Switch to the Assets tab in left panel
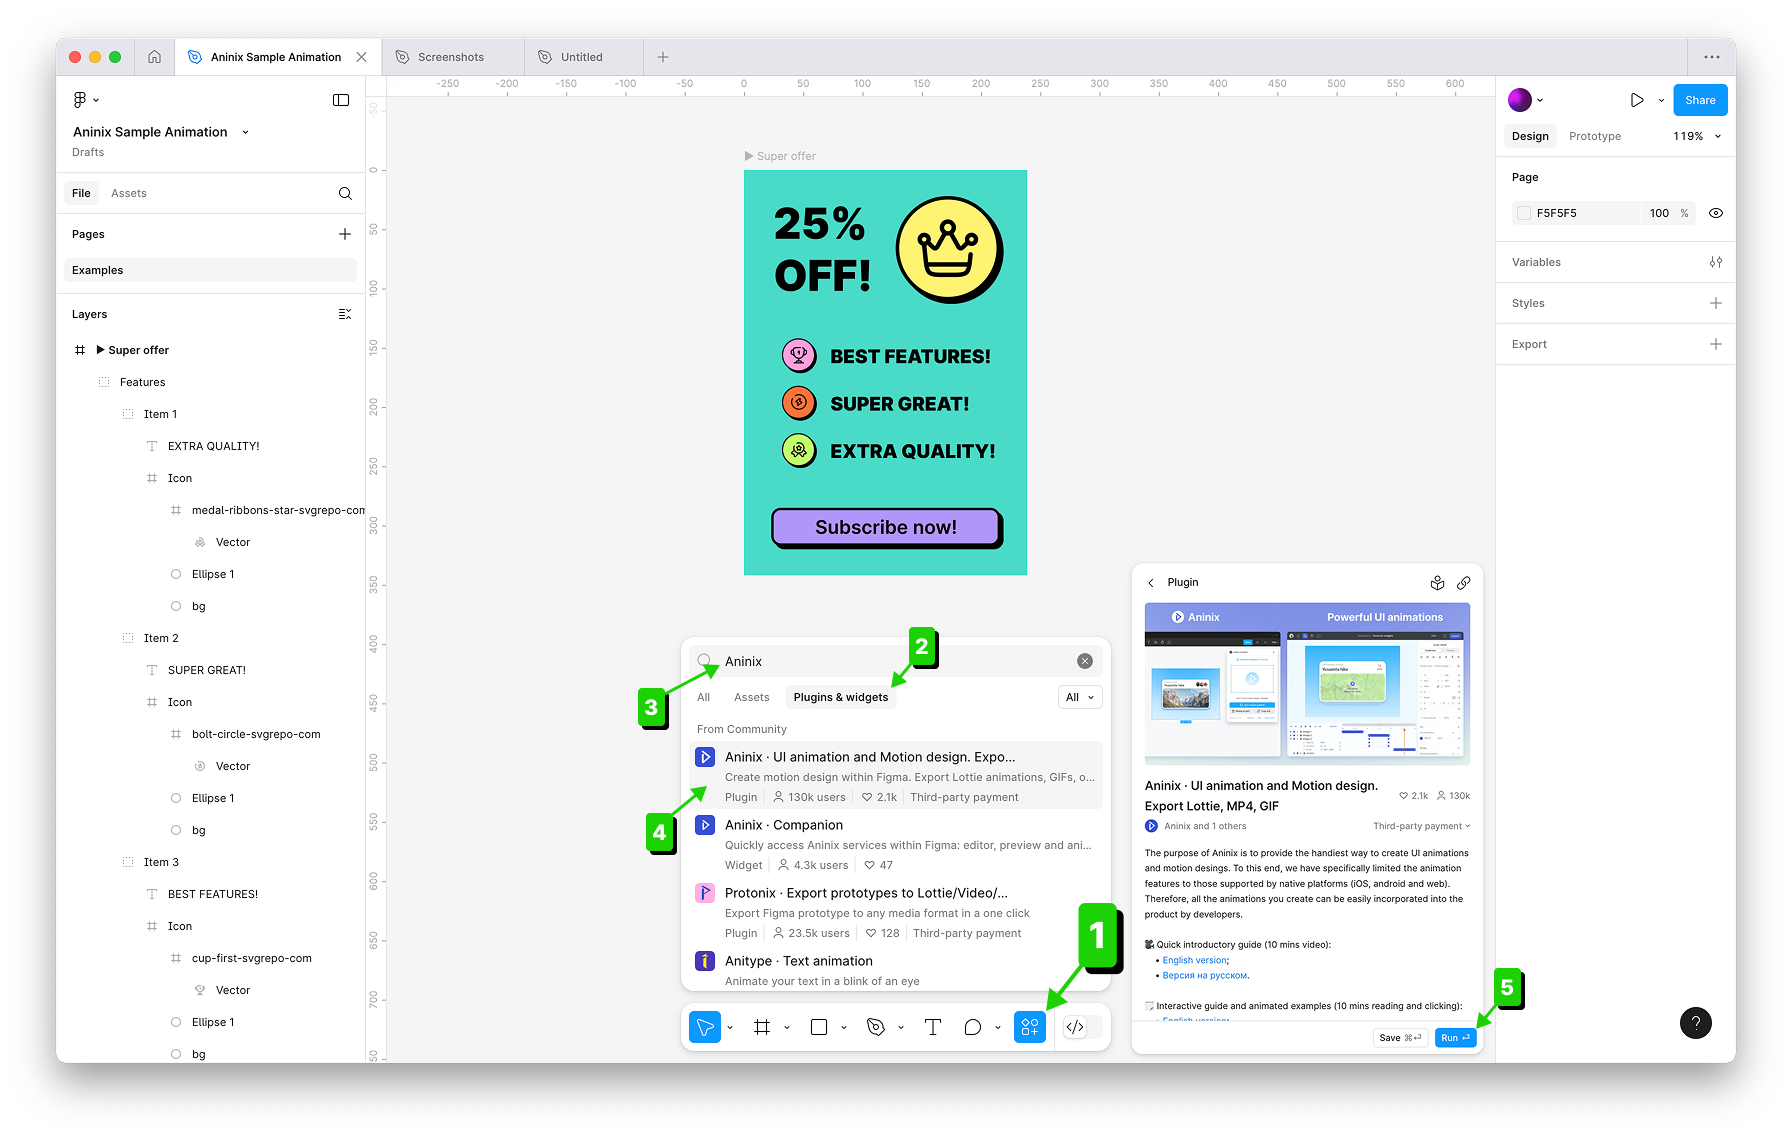Image resolution: width=1792 pixels, height=1137 pixels. 129,193
